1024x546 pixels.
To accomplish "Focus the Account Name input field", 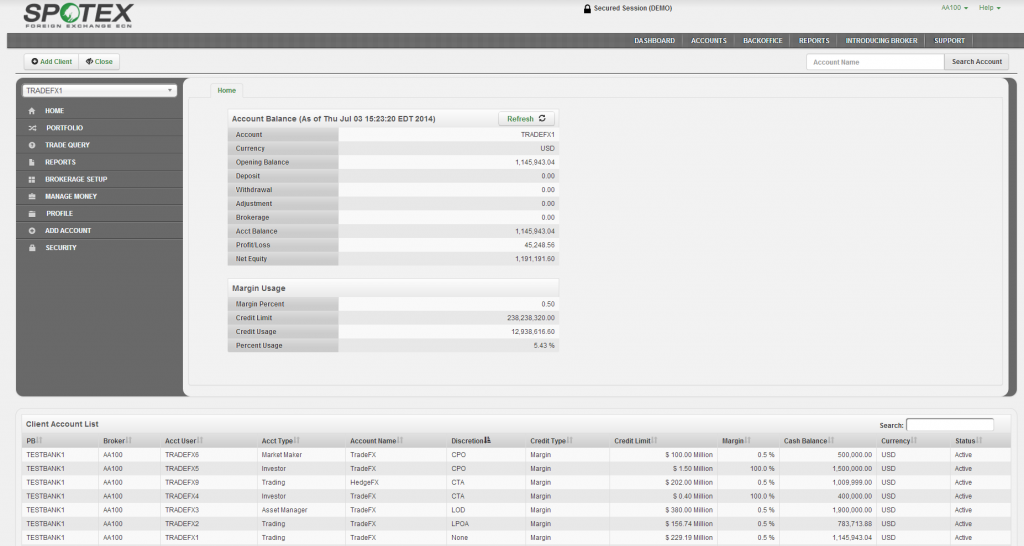I will pyautogui.click(x=875, y=62).
